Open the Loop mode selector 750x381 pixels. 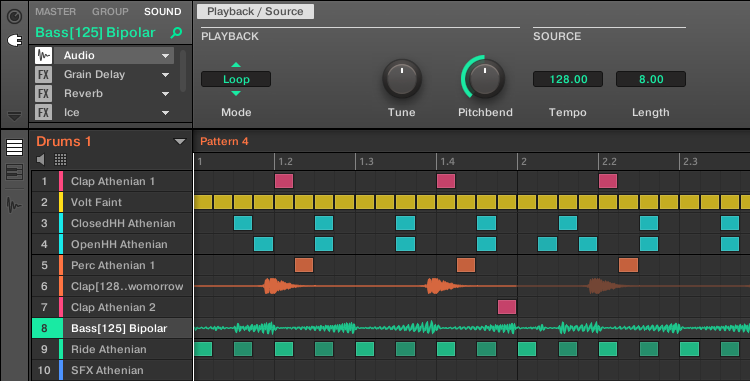click(236, 79)
